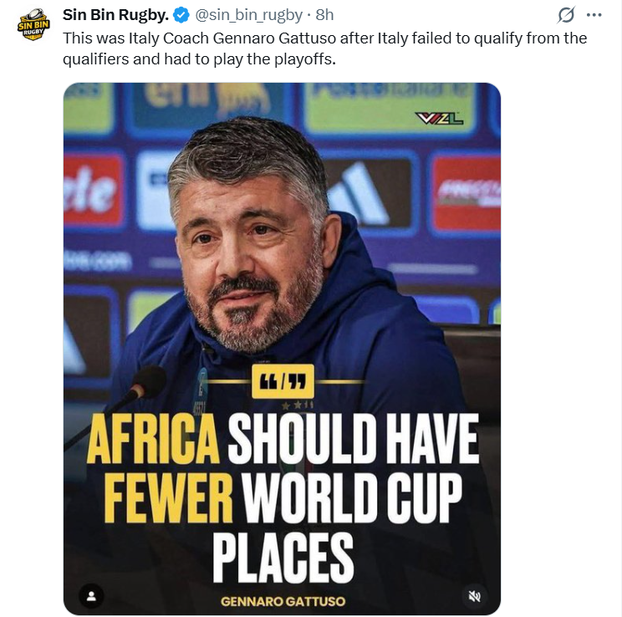
Task: Unmute the video with speaker icon
Action: coord(476,596)
